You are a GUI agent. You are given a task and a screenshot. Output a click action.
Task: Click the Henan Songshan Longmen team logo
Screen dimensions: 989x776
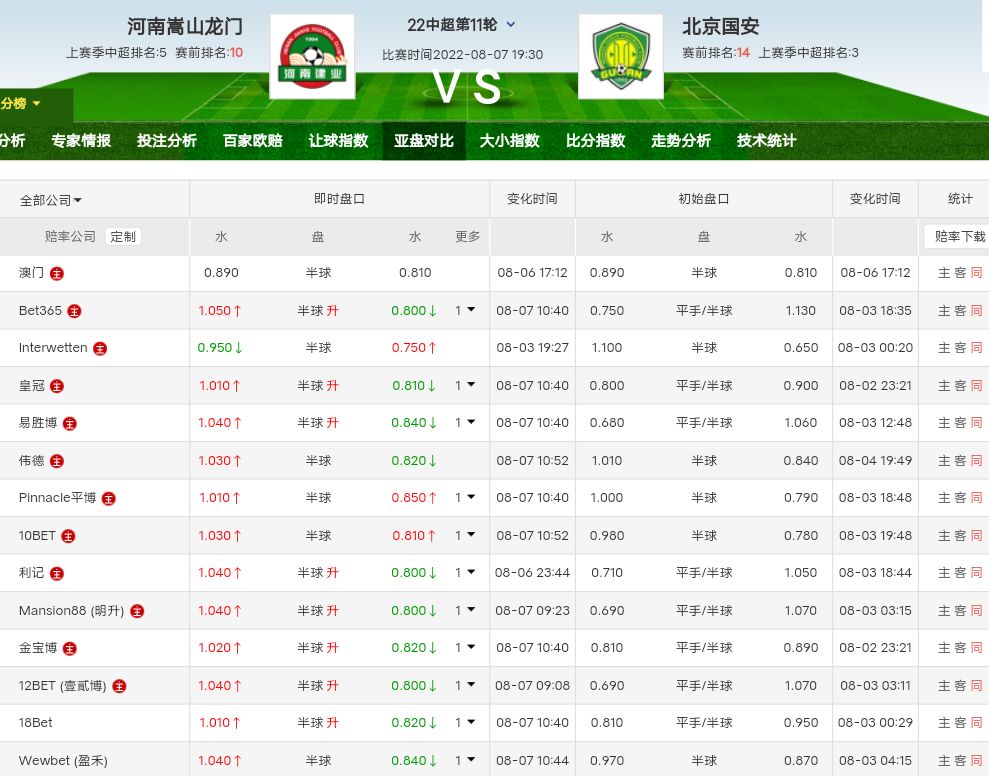312,57
